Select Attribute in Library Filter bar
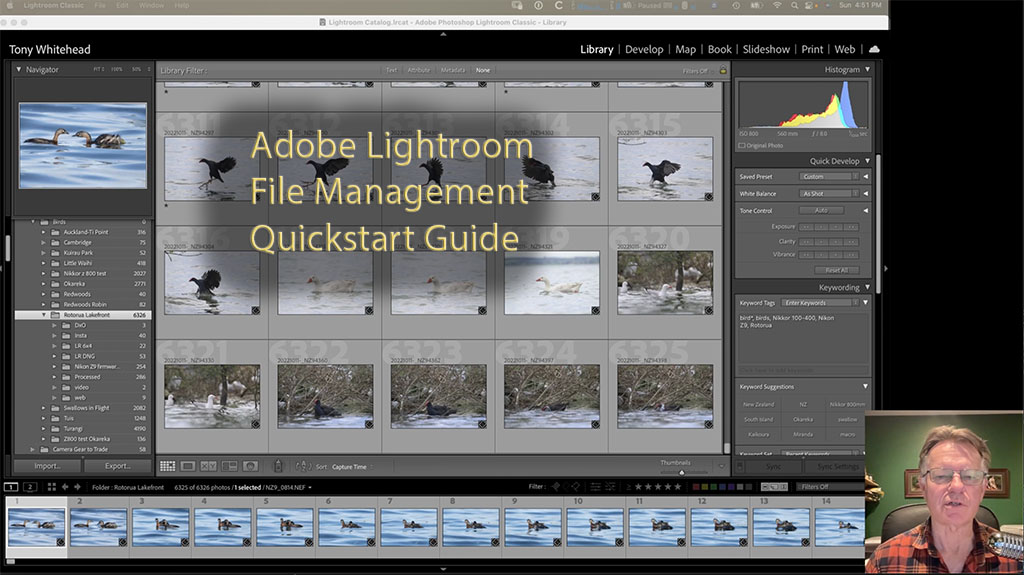Image resolution: width=1024 pixels, height=575 pixels. [419, 70]
